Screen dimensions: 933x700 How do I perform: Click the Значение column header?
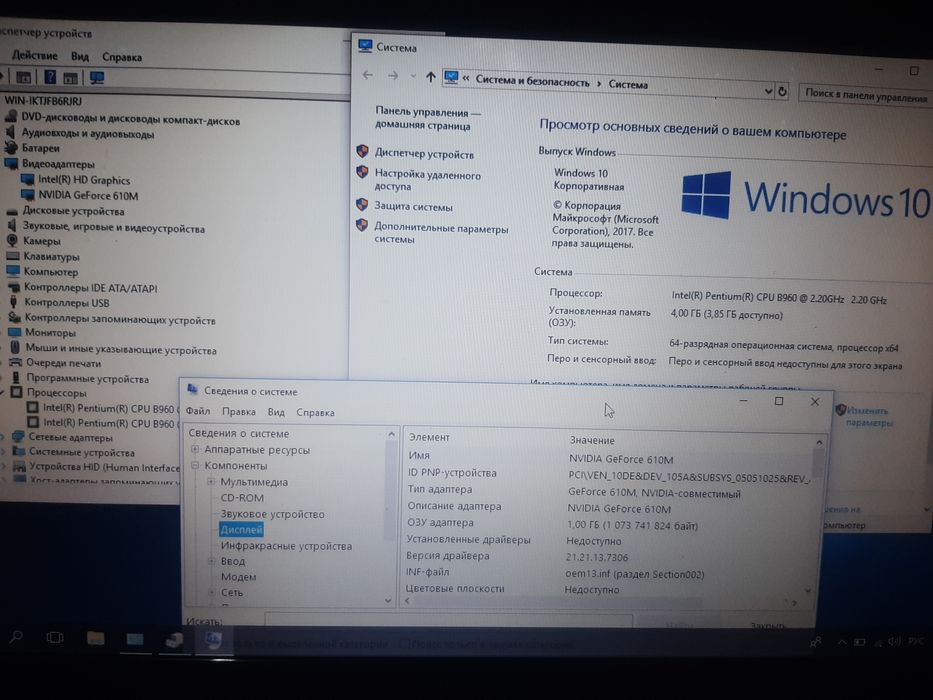click(592, 440)
